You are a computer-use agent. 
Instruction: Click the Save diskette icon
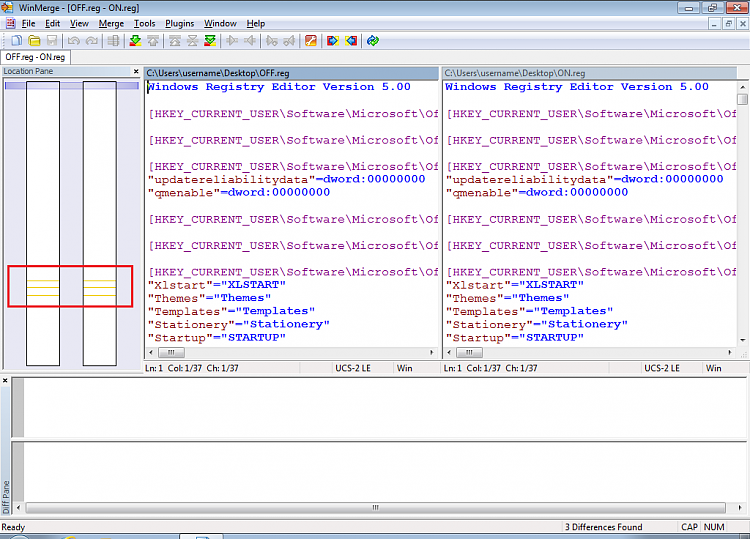click(52, 41)
